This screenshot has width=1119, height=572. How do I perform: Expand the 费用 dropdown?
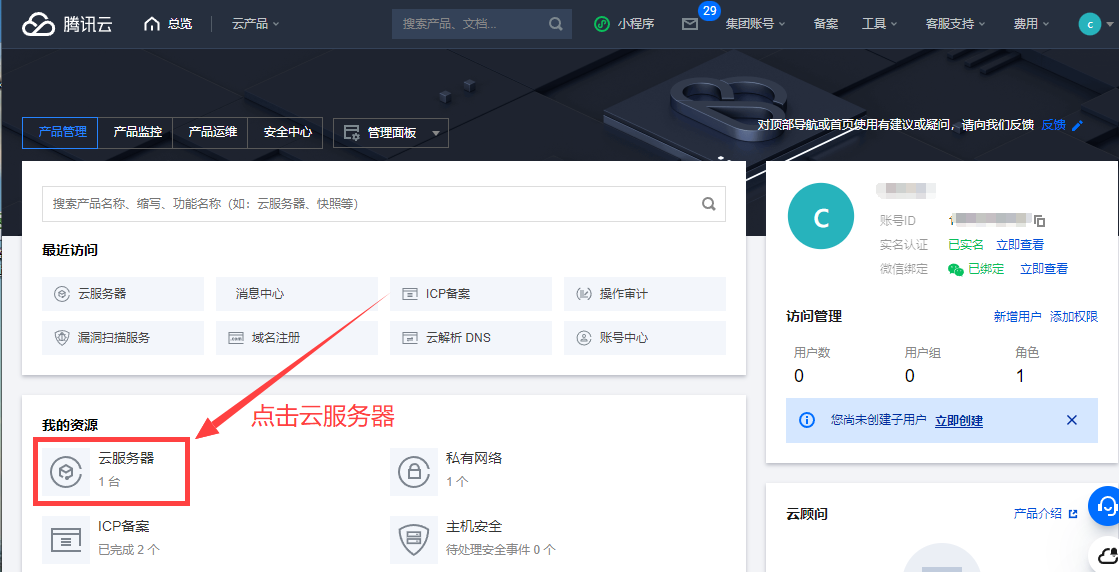[x=1032, y=24]
